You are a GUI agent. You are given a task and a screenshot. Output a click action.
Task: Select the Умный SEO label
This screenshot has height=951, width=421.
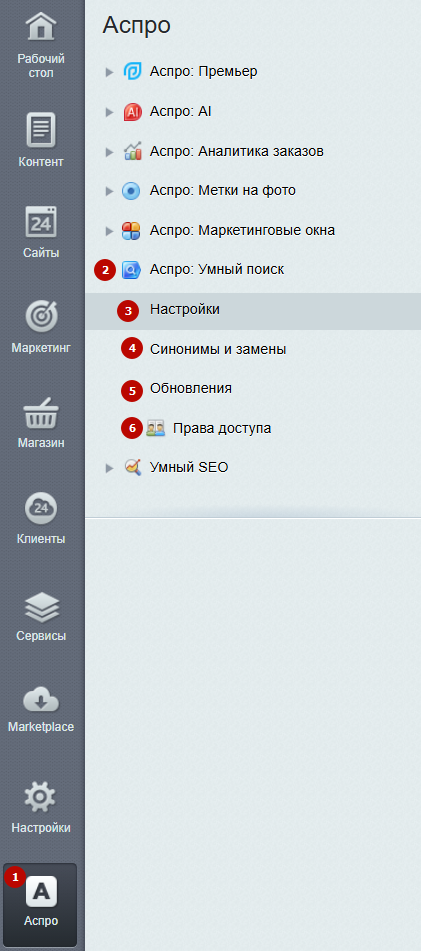coord(189,468)
